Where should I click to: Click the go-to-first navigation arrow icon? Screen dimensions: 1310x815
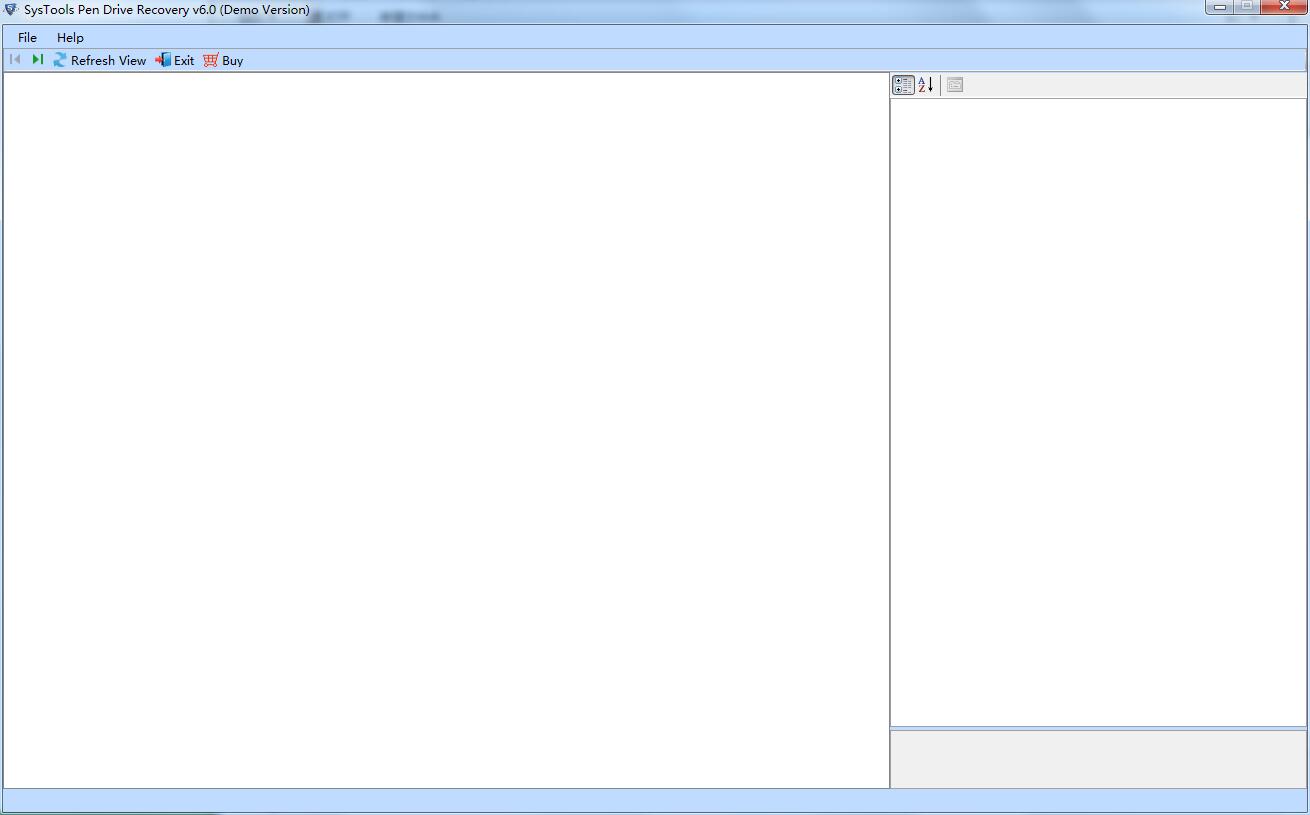tap(15, 60)
